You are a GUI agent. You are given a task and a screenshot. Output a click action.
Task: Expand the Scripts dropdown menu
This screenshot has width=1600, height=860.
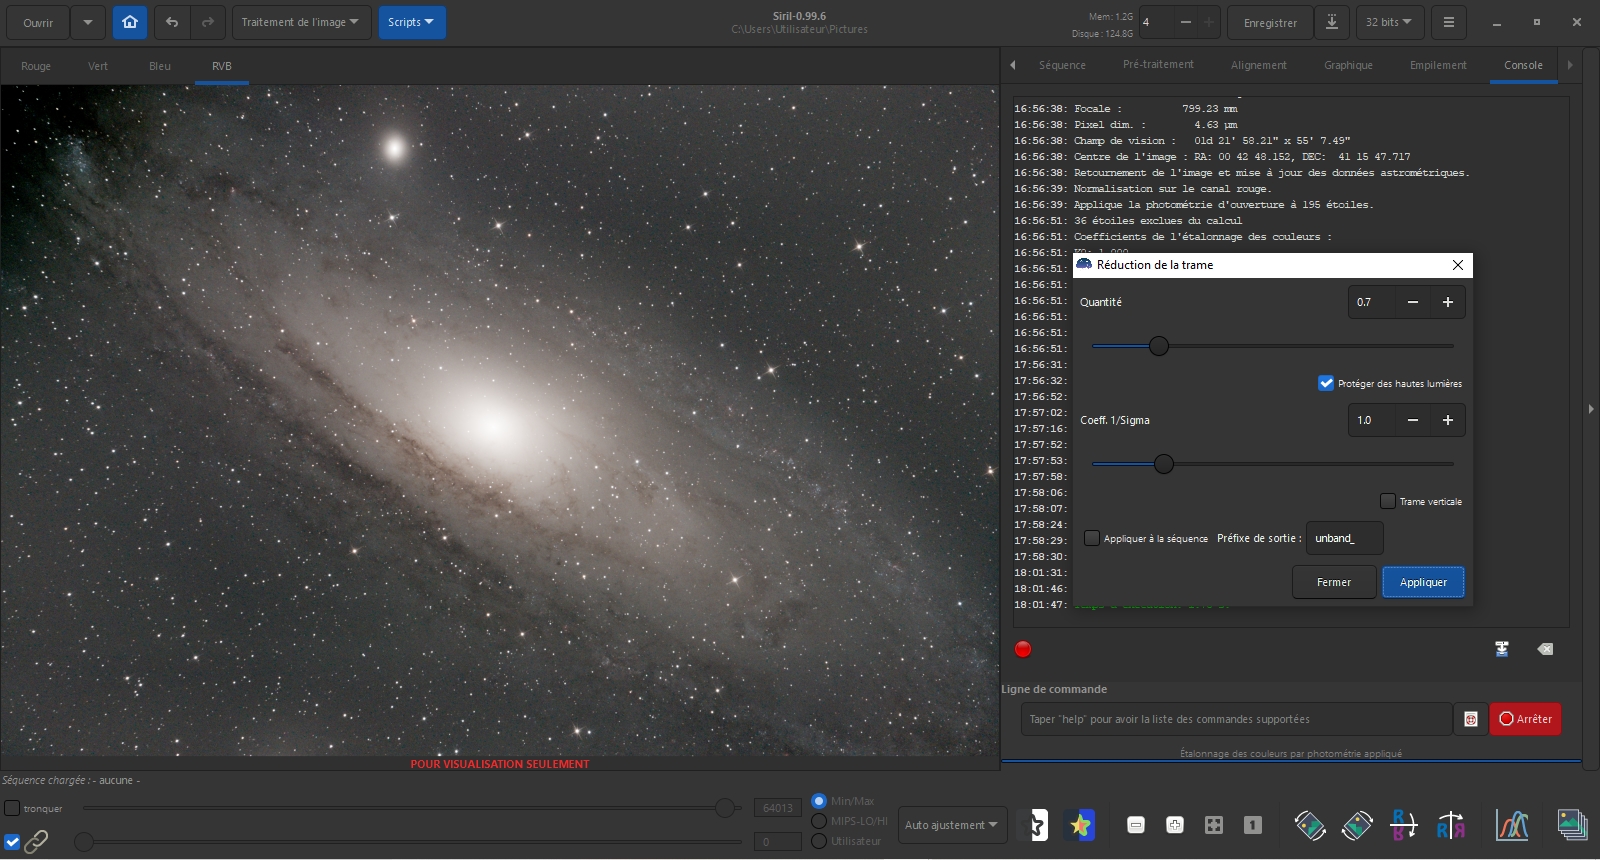pyautogui.click(x=411, y=22)
